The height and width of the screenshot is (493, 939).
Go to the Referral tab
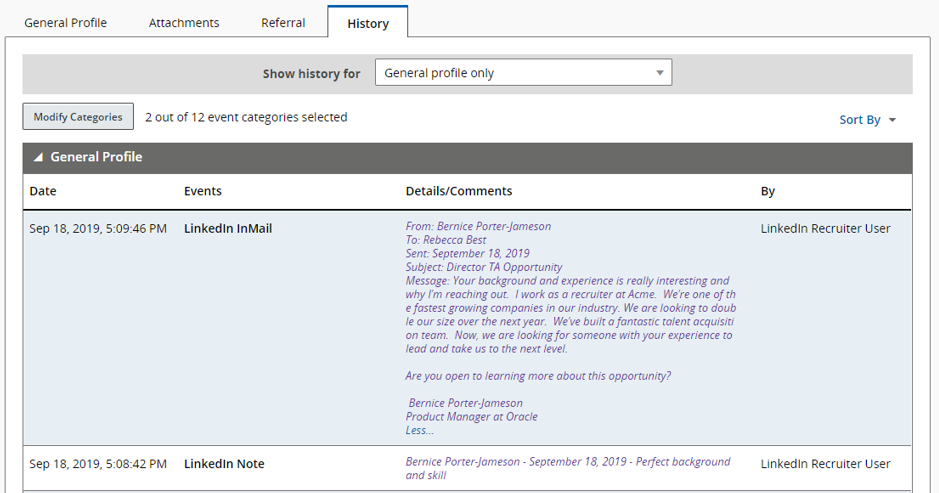[x=283, y=22]
